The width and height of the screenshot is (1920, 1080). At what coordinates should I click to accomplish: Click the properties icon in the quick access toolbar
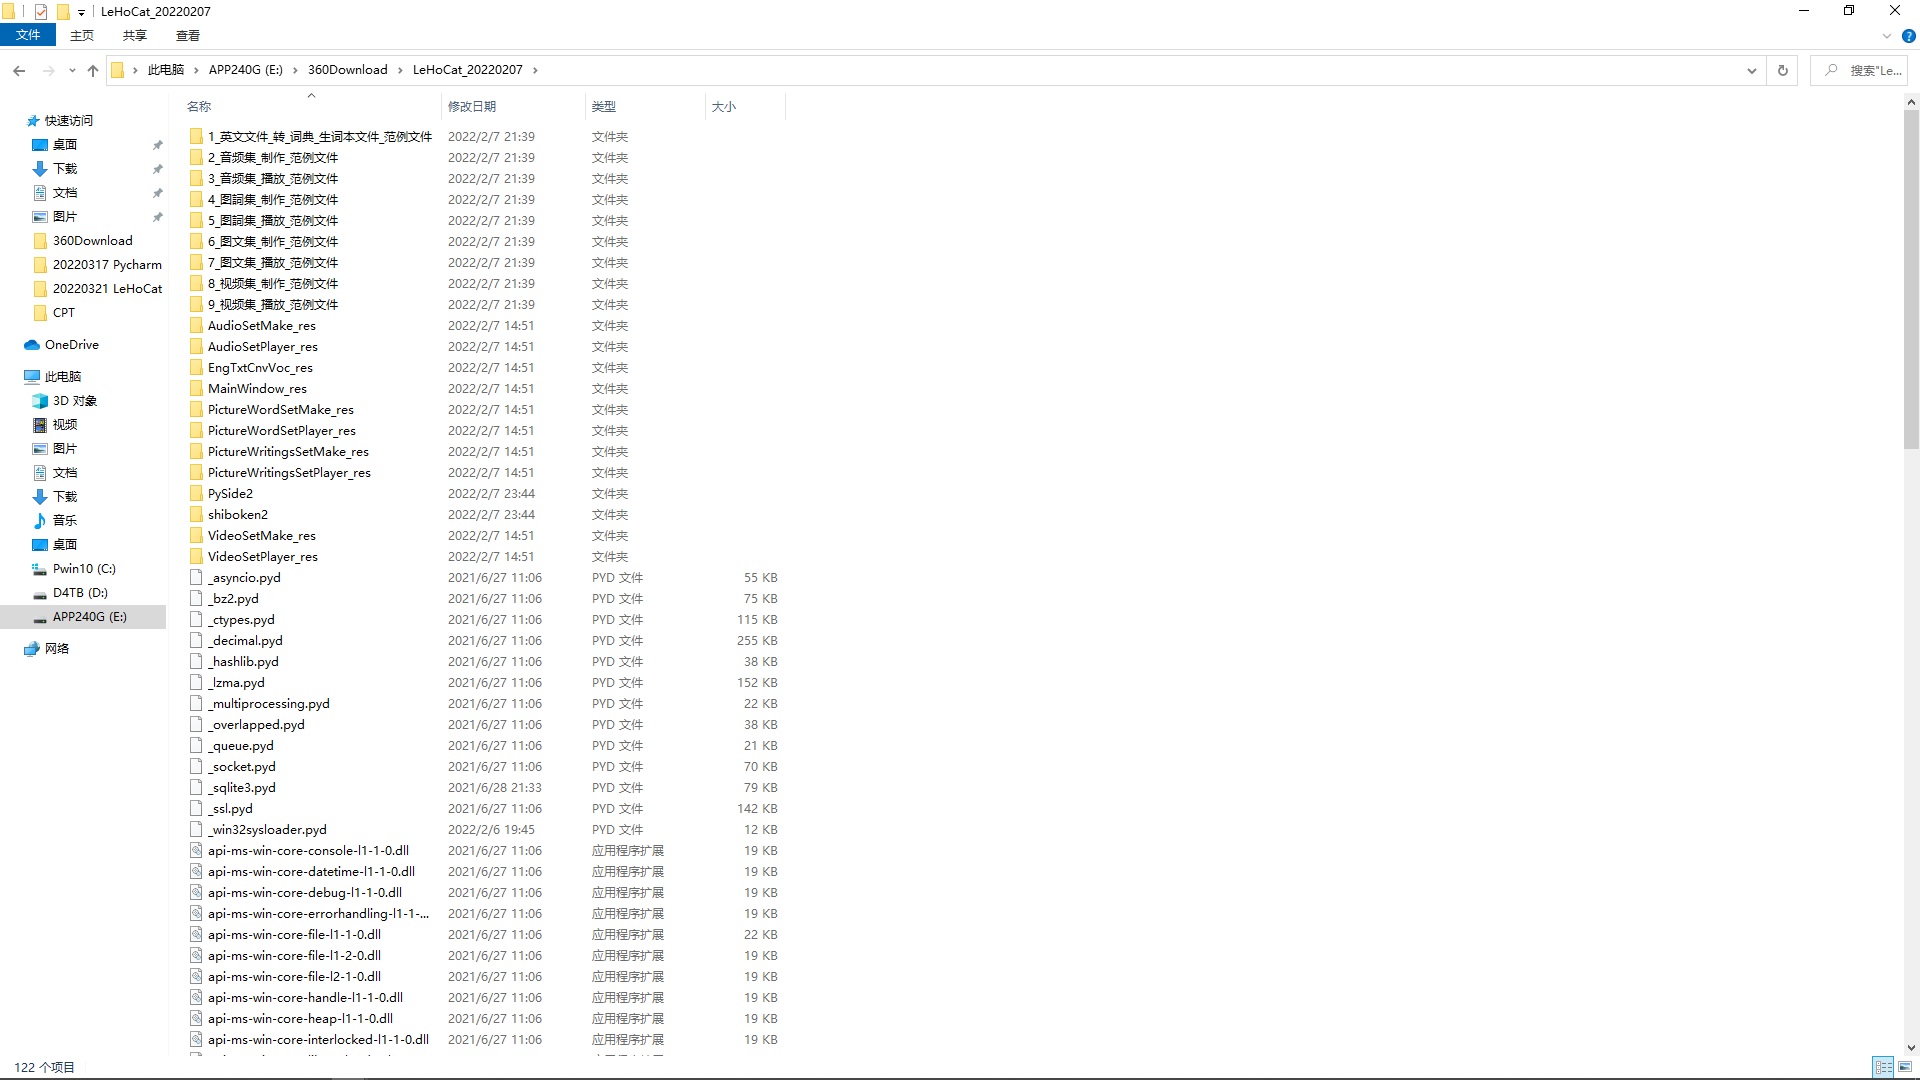coord(41,12)
